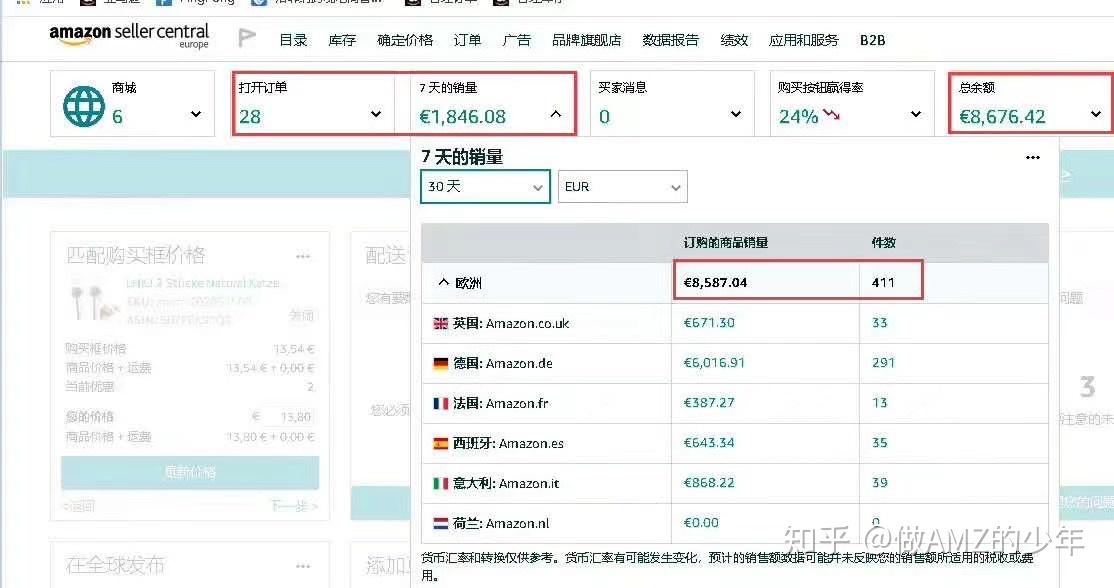Collapse the 欧洲 region row
Image resolution: width=1114 pixels, height=588 pixels.
443,283
